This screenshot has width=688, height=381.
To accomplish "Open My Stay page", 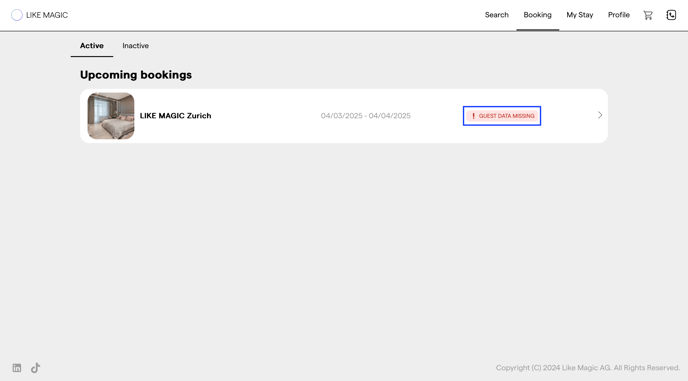I will point(580,15).
